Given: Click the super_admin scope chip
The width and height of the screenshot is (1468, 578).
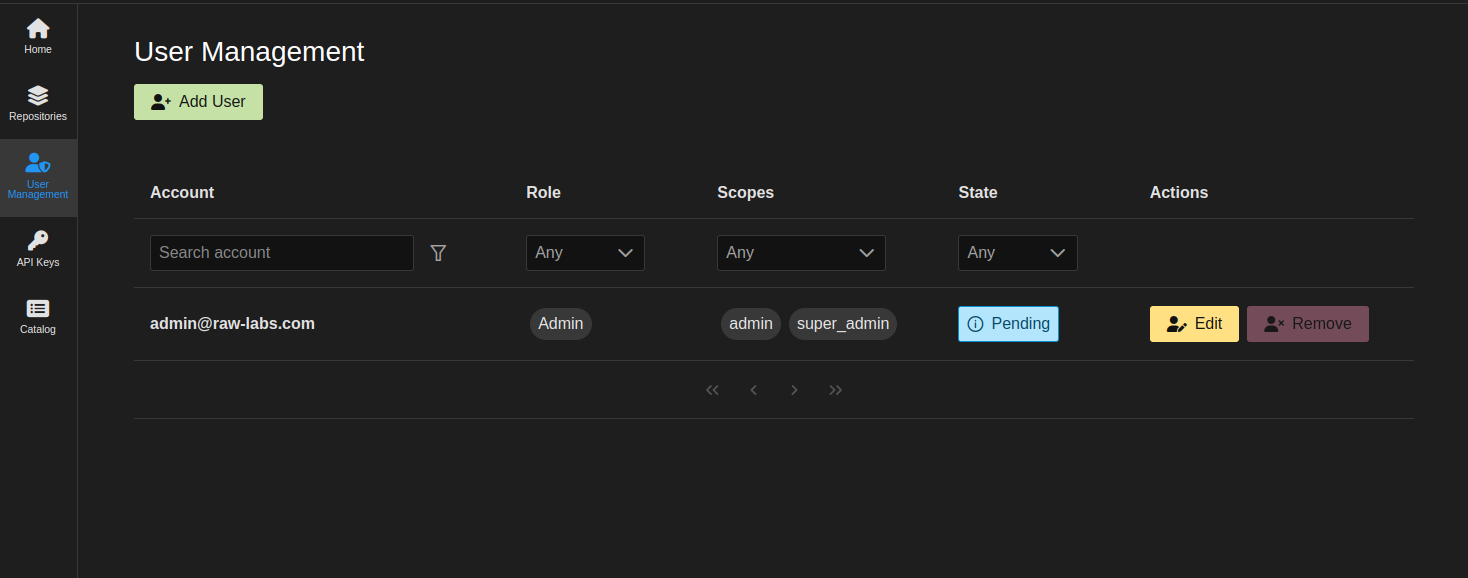Looking at the screenshot, I should click(843, 324).
